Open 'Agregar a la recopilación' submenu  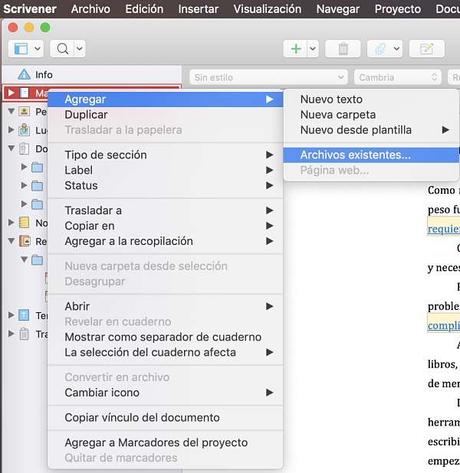point(166,241)
